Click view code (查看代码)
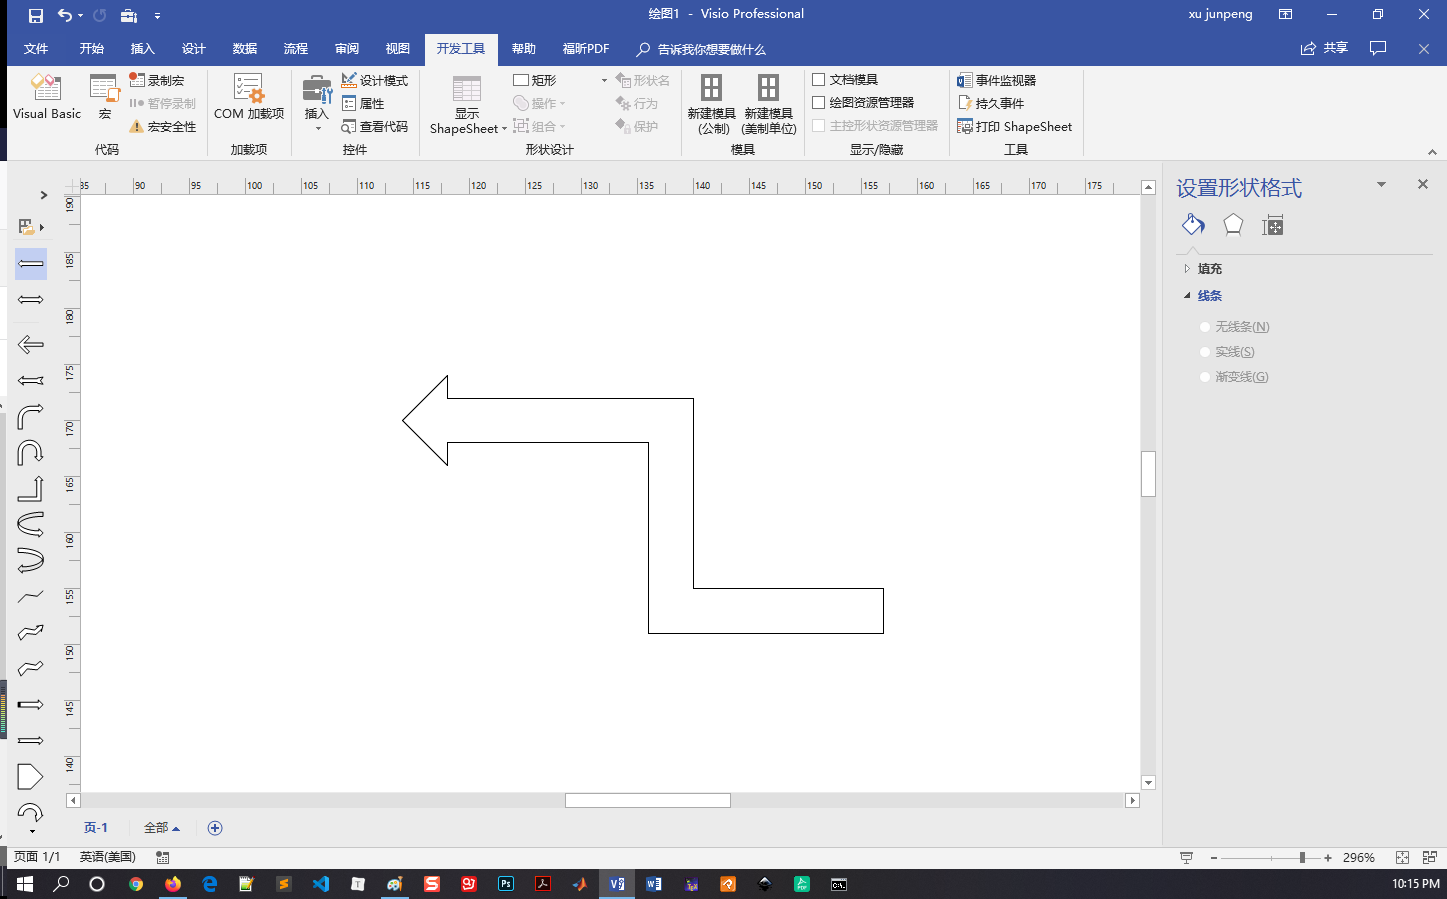This screenshot has height=899, width=1447. coord(375,127)
